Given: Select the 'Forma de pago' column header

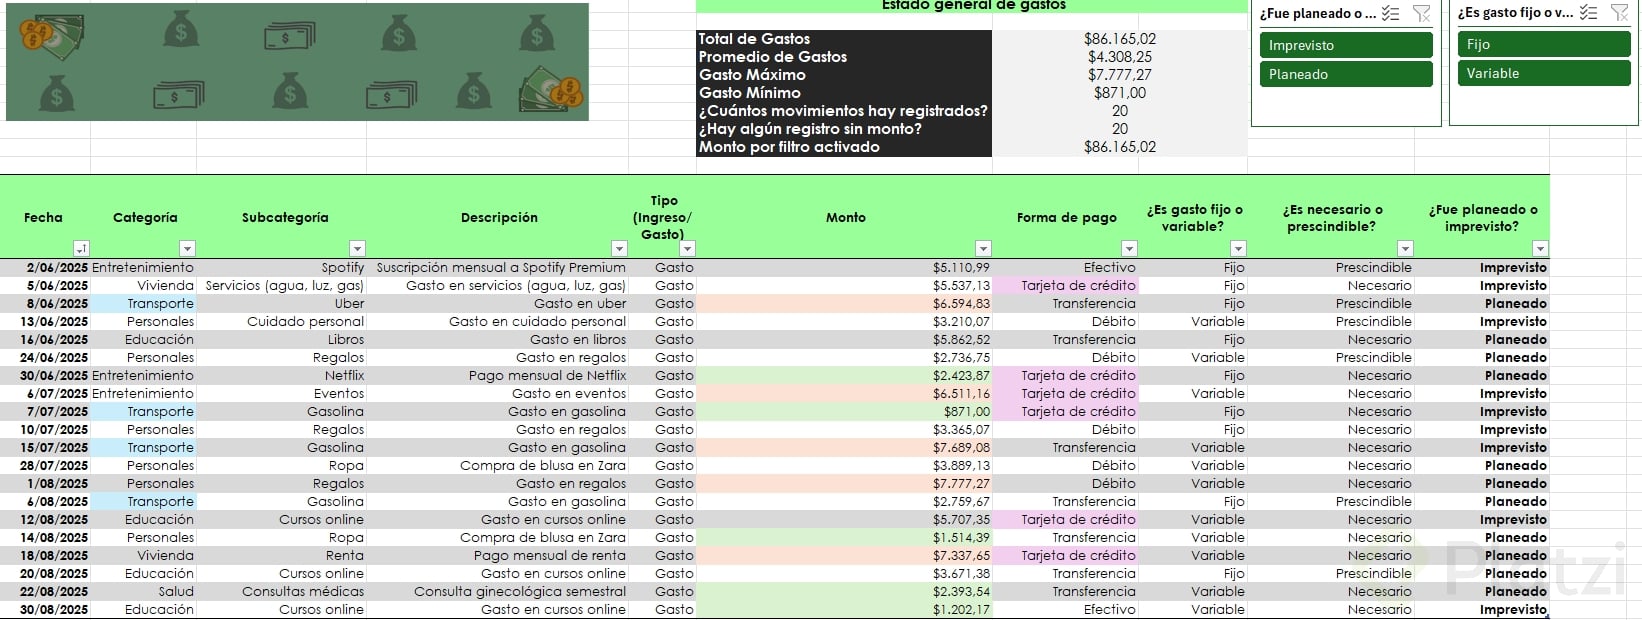Looking at the screenshot, I should coord(1066,217).
